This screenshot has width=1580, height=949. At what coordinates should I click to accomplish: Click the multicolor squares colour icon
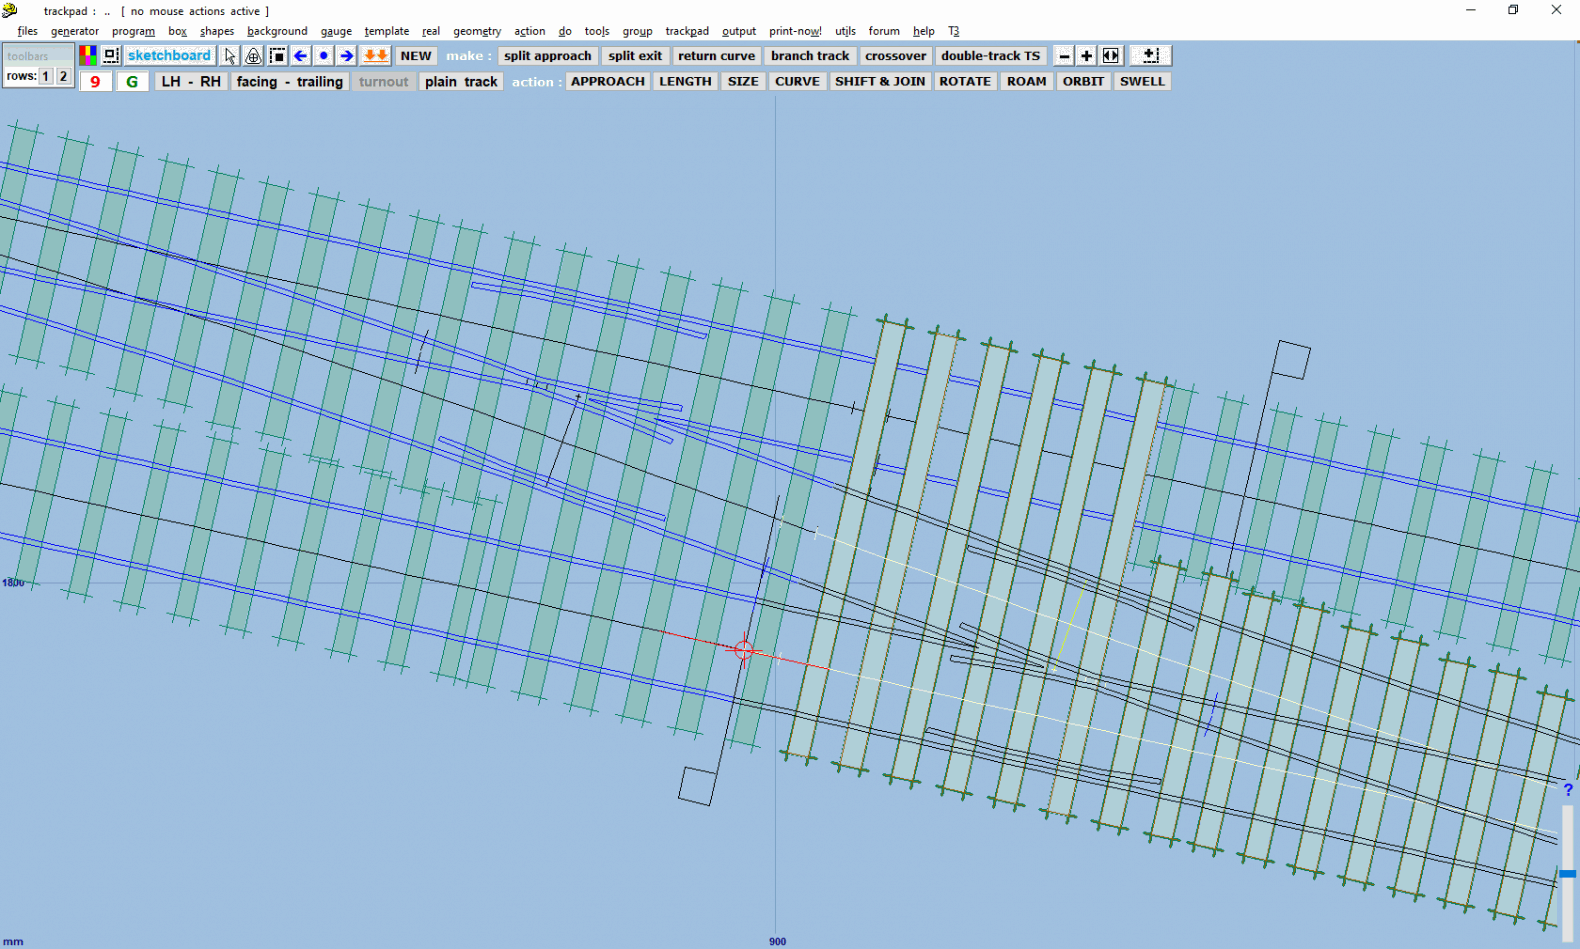click(88, 56)
